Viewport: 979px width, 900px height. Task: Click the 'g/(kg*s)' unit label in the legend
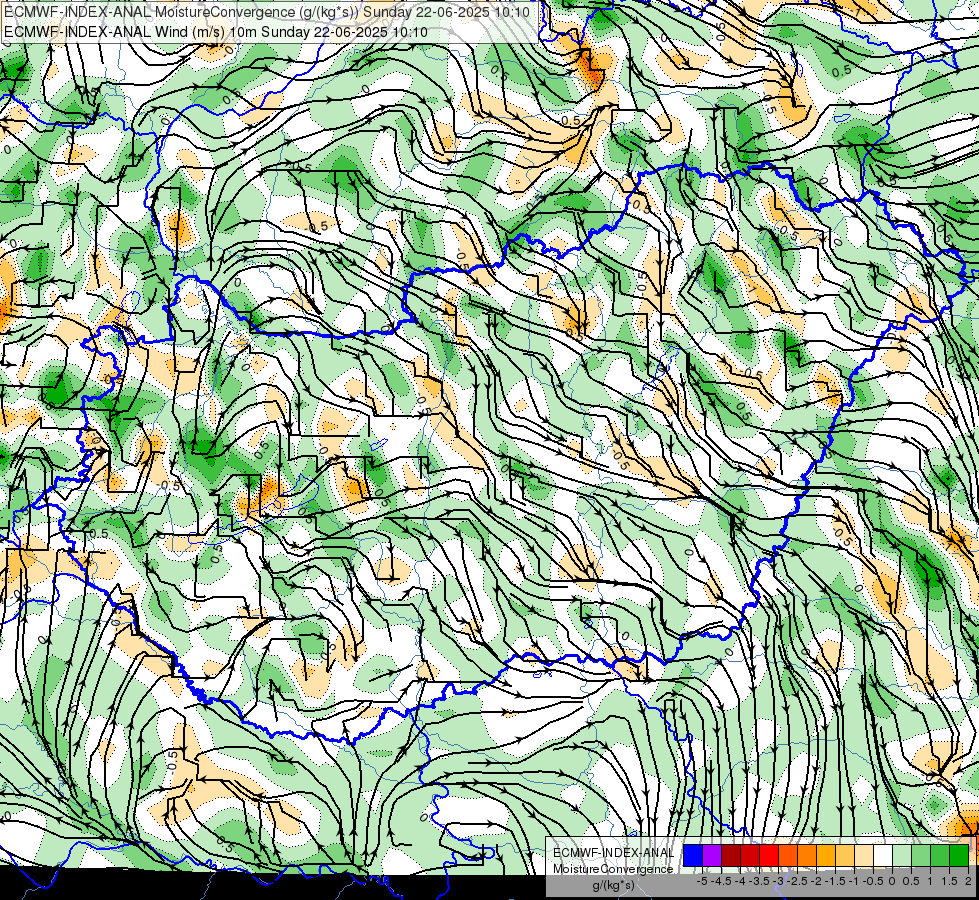[x=613, y=886]
